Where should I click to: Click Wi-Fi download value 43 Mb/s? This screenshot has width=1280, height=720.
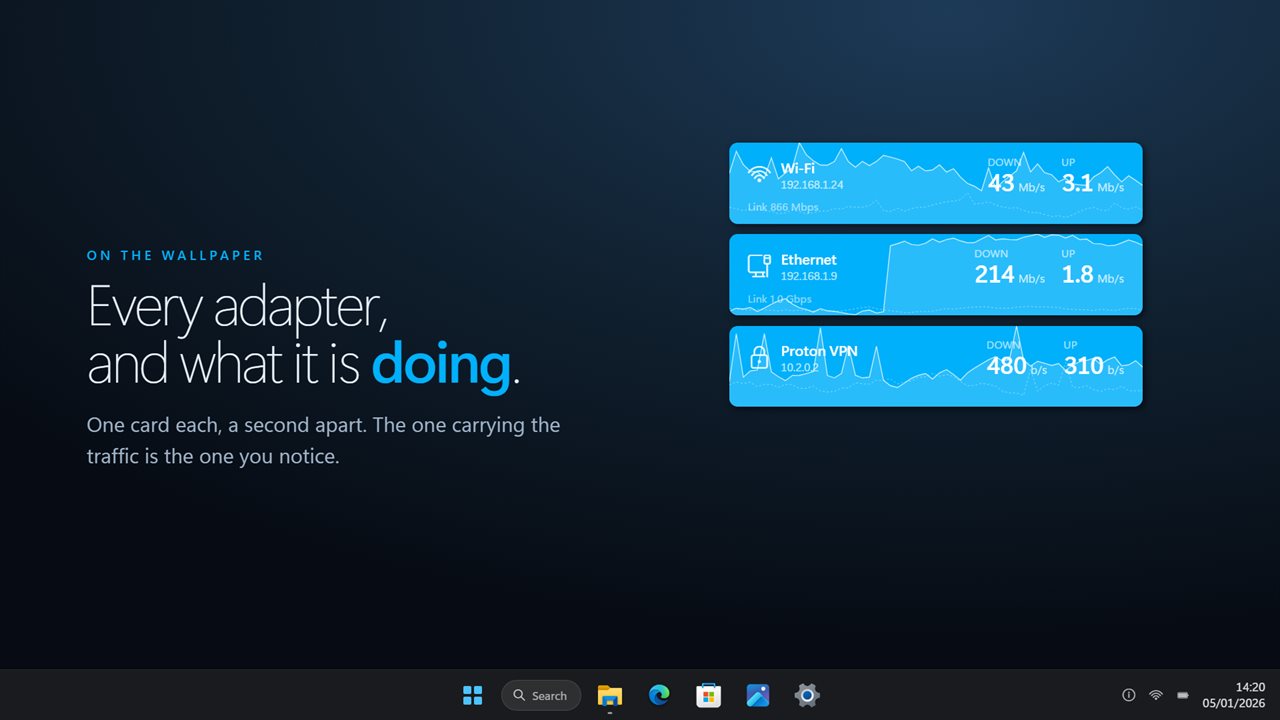[x=1016, y=184]
